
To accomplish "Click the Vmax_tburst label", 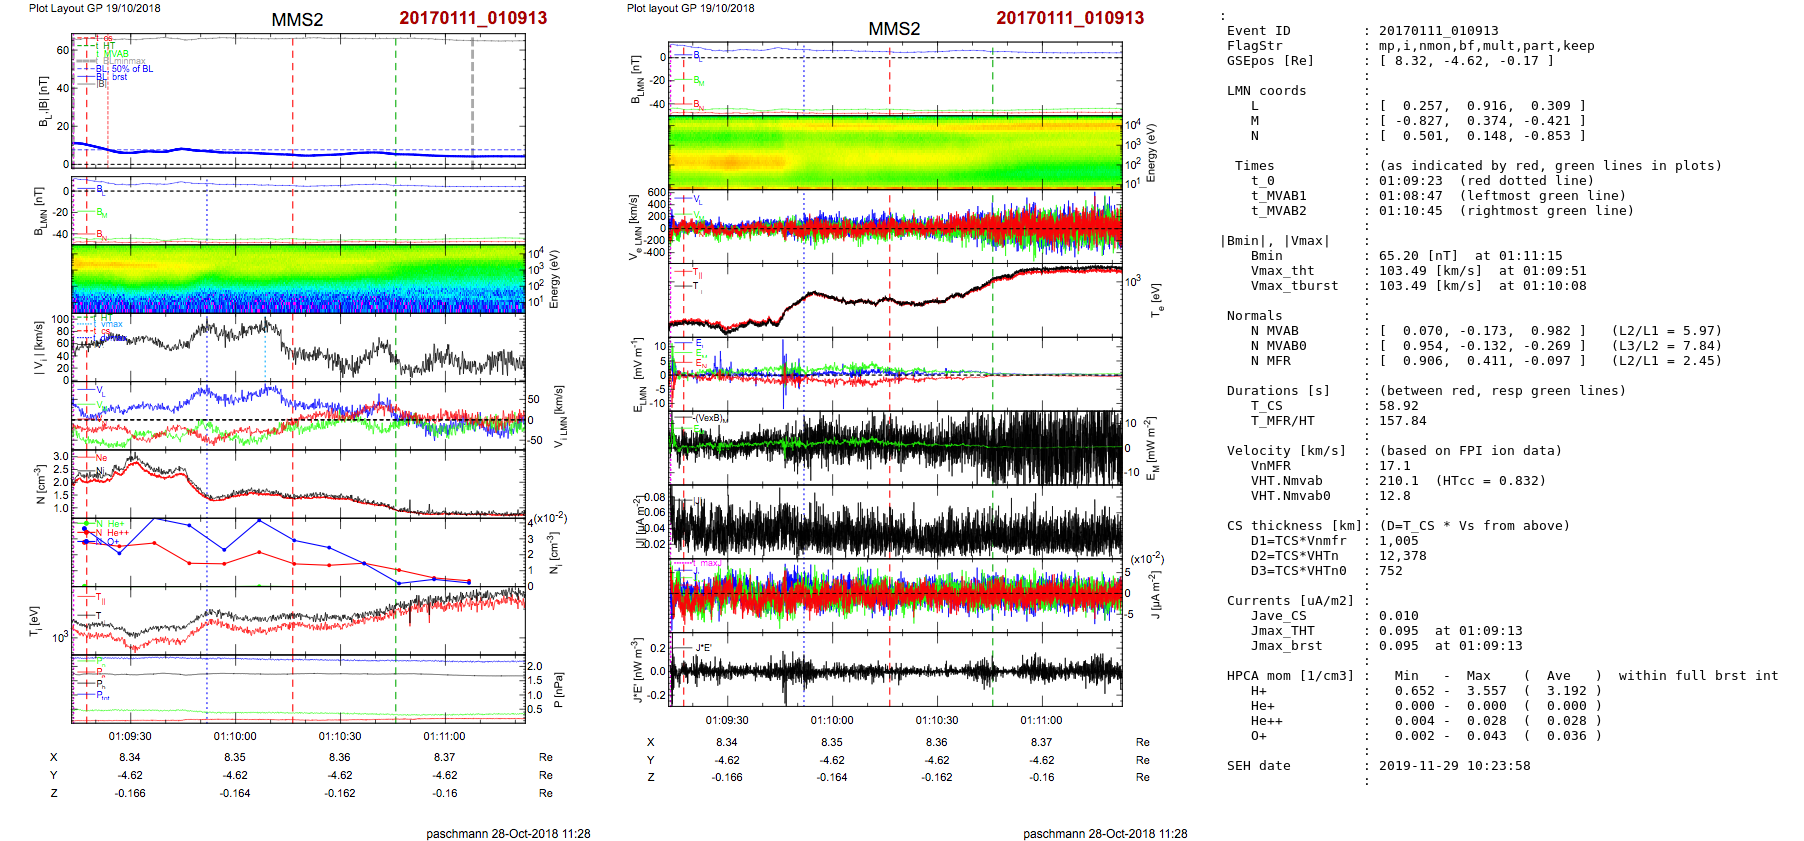I will click(x=1295, y=286).
